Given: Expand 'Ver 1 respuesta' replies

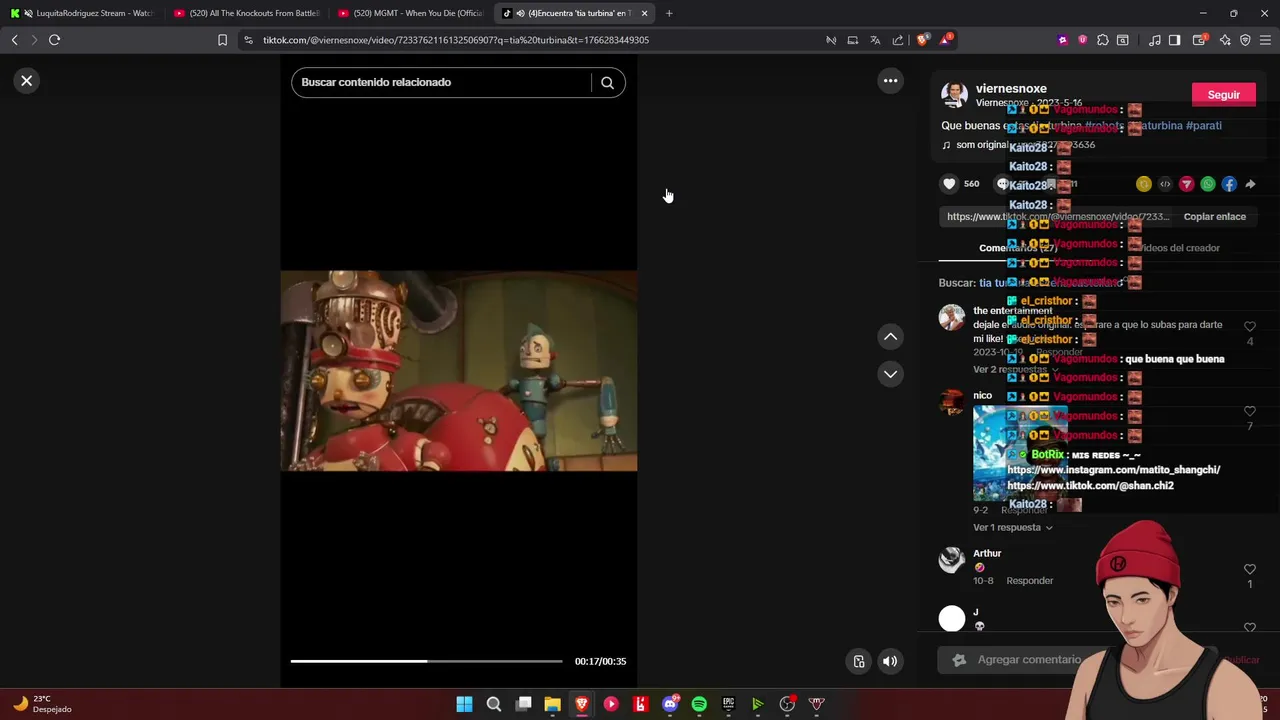Looking at the screenshot, I should [x=1012, y=528].
